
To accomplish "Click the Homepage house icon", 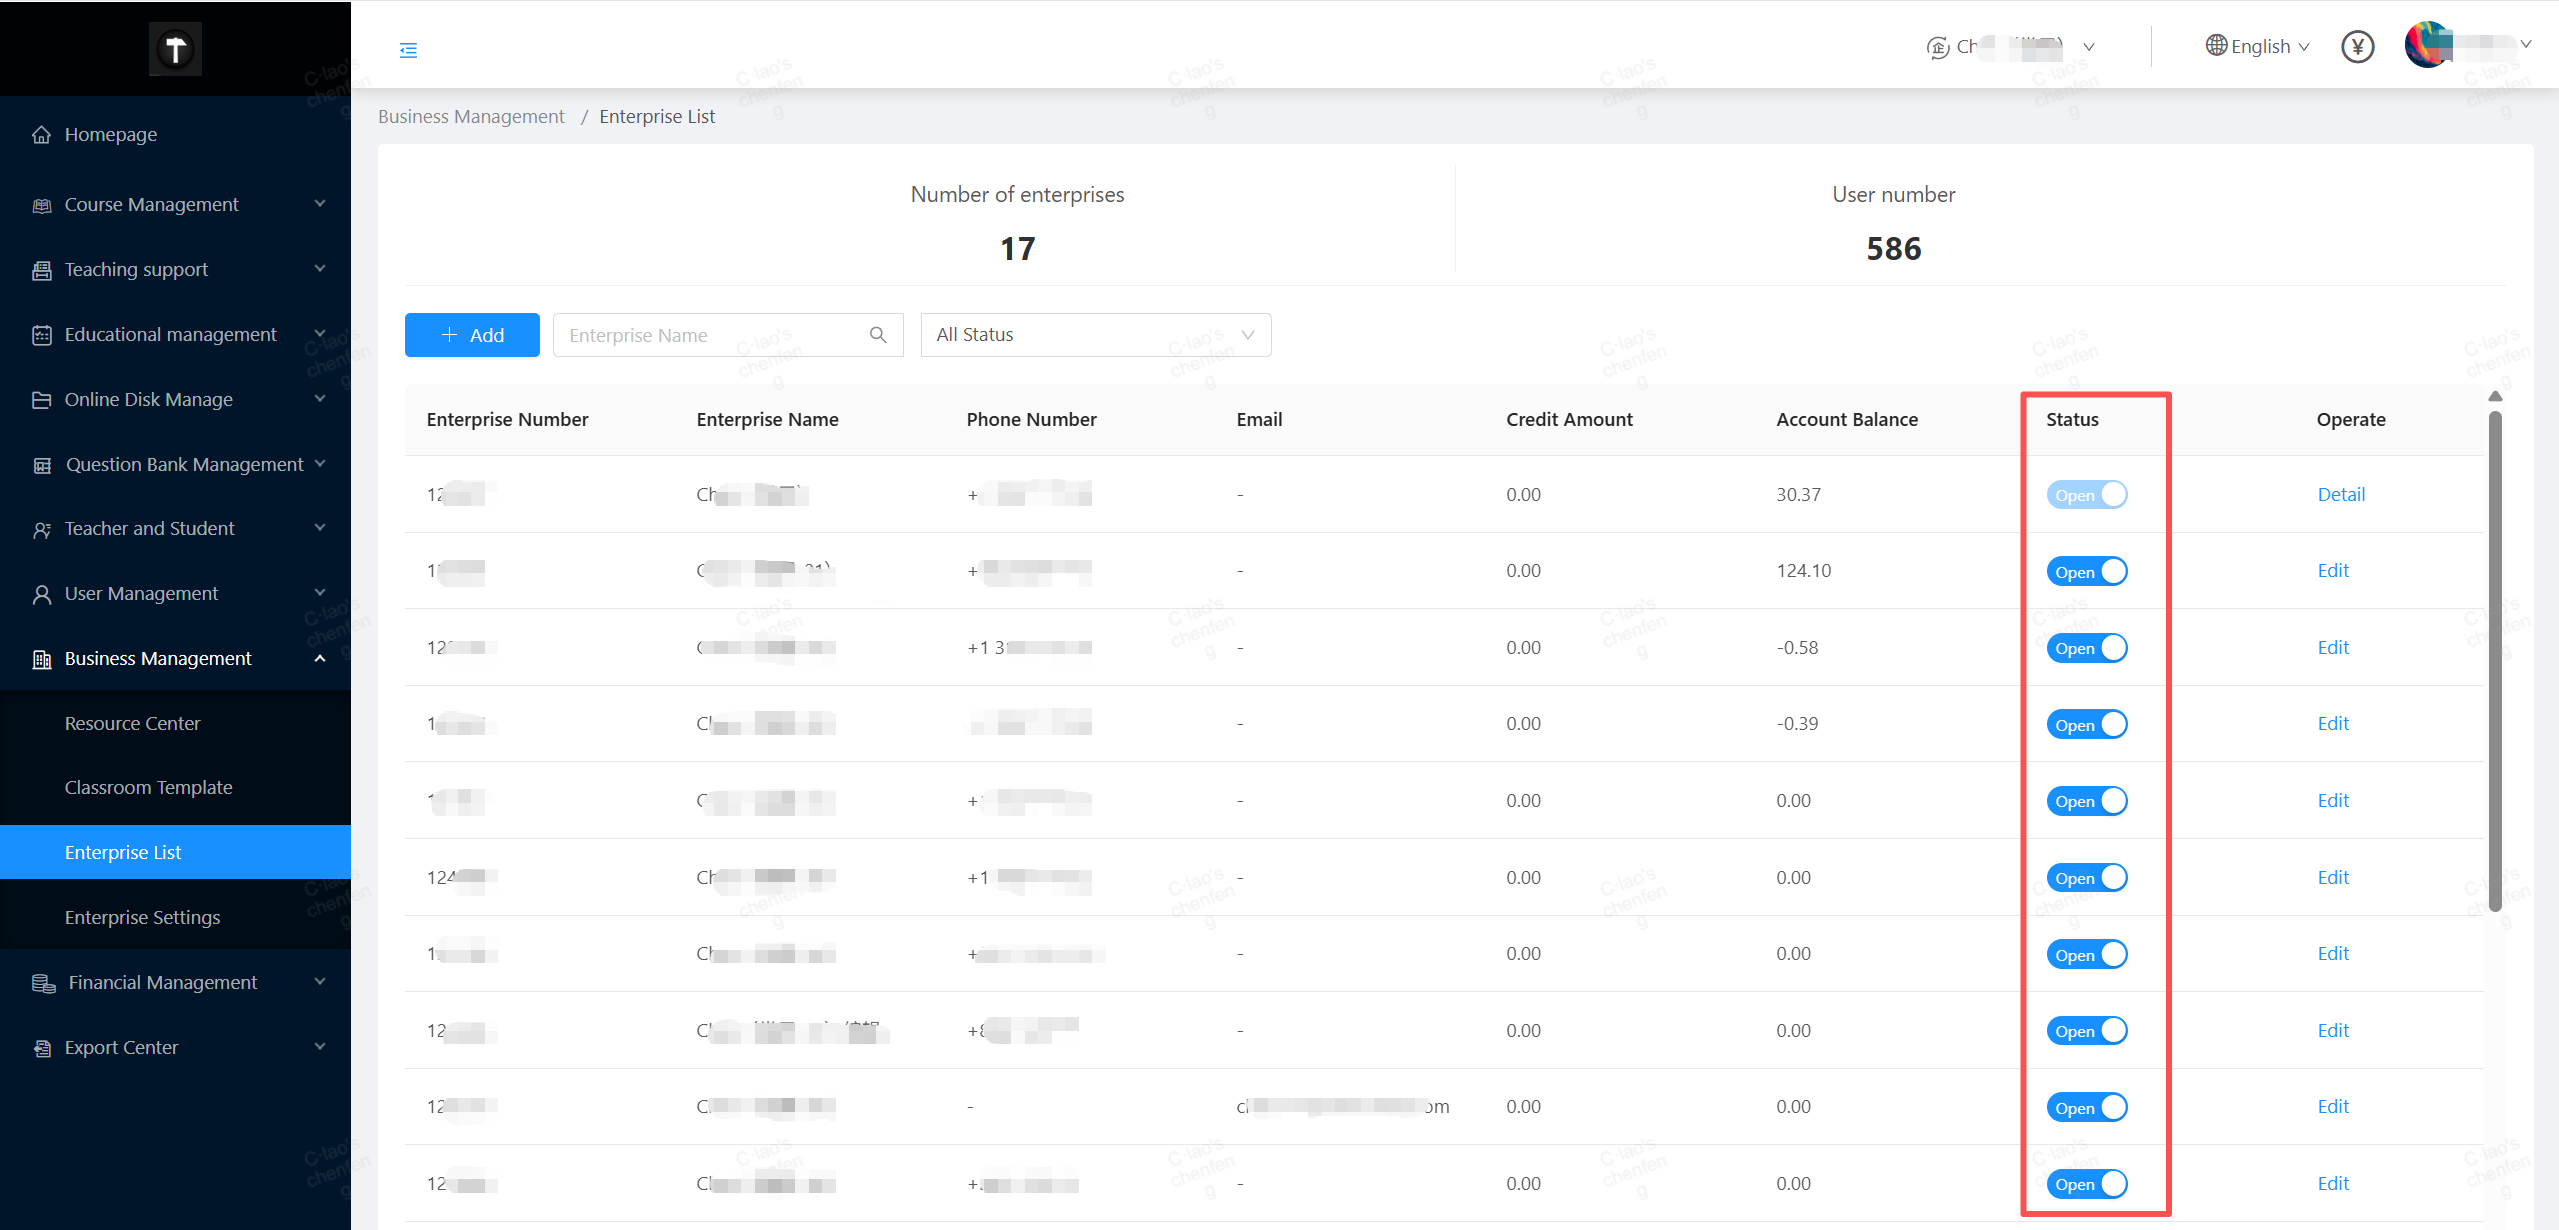I will (x=41, y=135).
